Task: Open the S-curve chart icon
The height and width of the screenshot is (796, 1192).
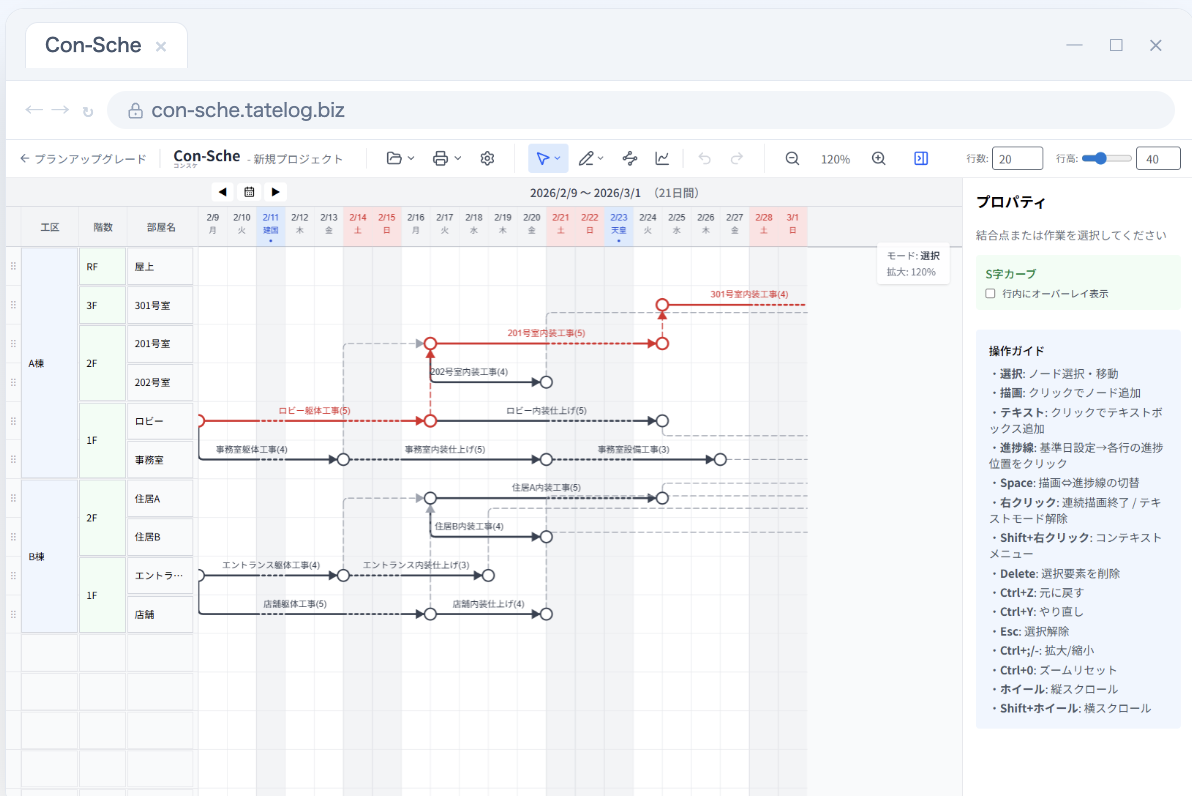Action: [x=662, y=158]
